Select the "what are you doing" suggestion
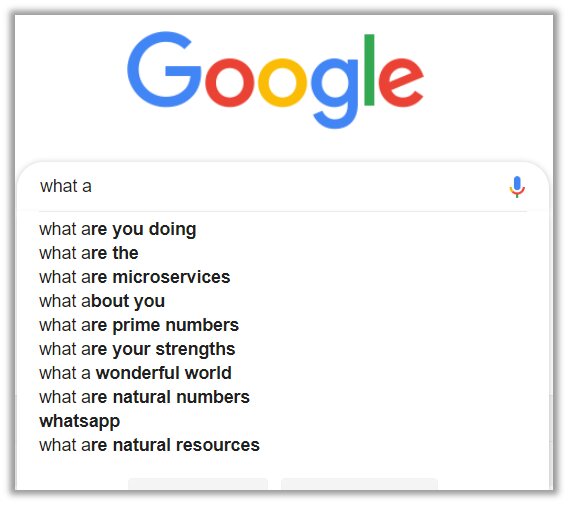Viewport: 568px width, 505px height. tap(118, 229)
